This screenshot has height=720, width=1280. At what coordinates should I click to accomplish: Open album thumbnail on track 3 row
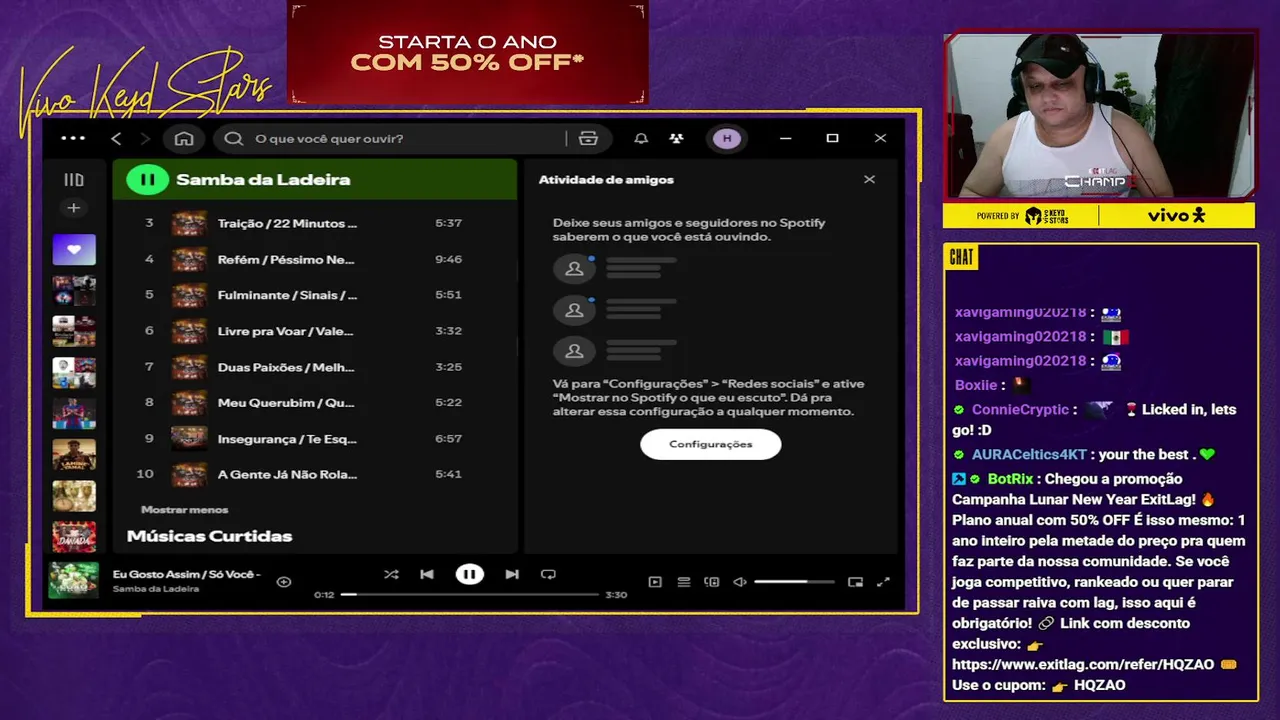click(x=189, y=223)
